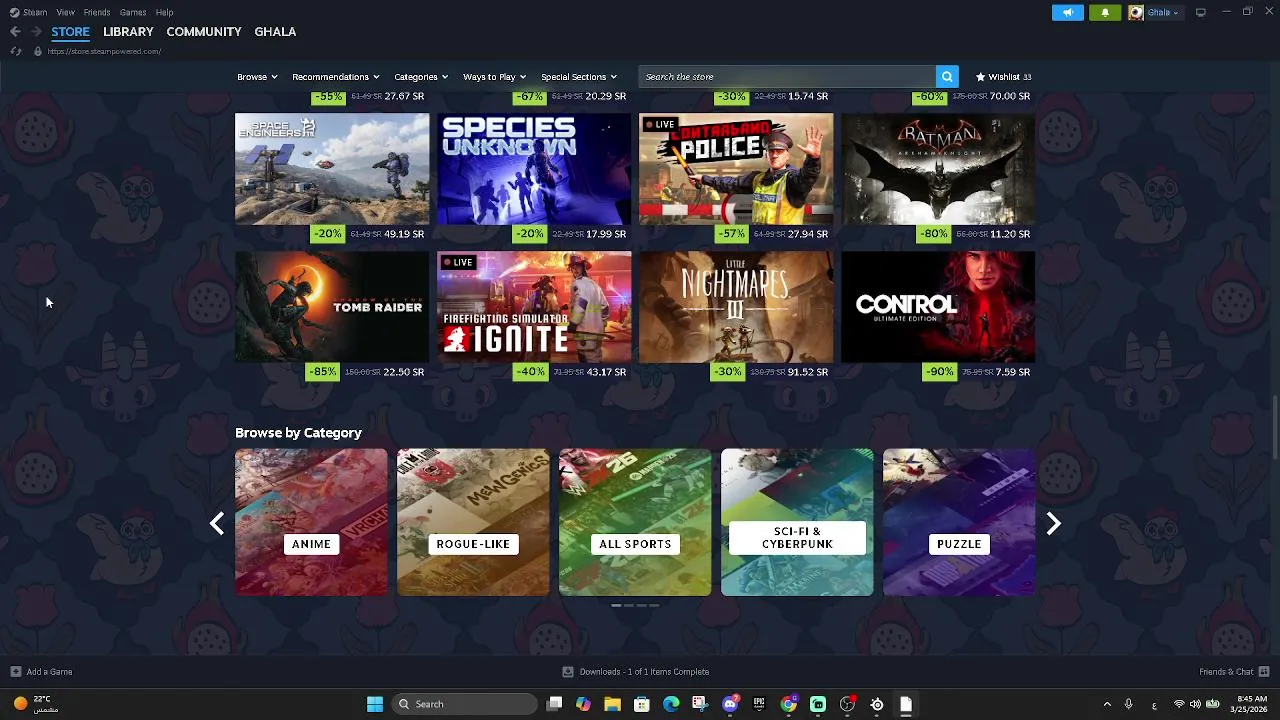
Task: Open the ALL SPORTS category card
Action: tap(635, 522)
